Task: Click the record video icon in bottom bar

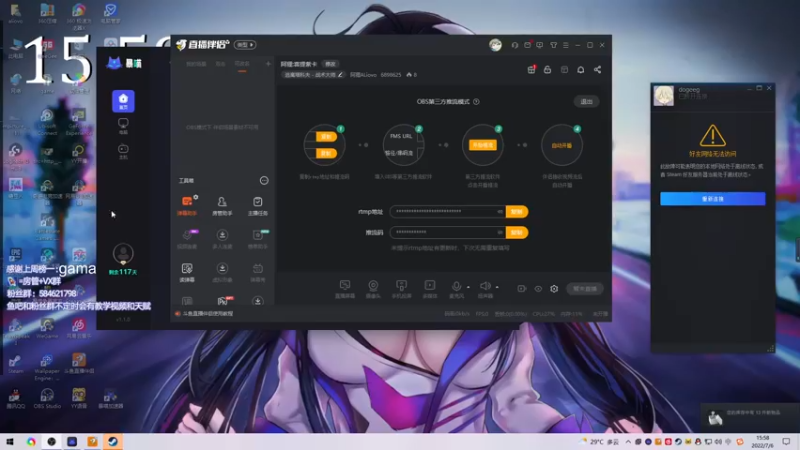Action: point(521,289)
